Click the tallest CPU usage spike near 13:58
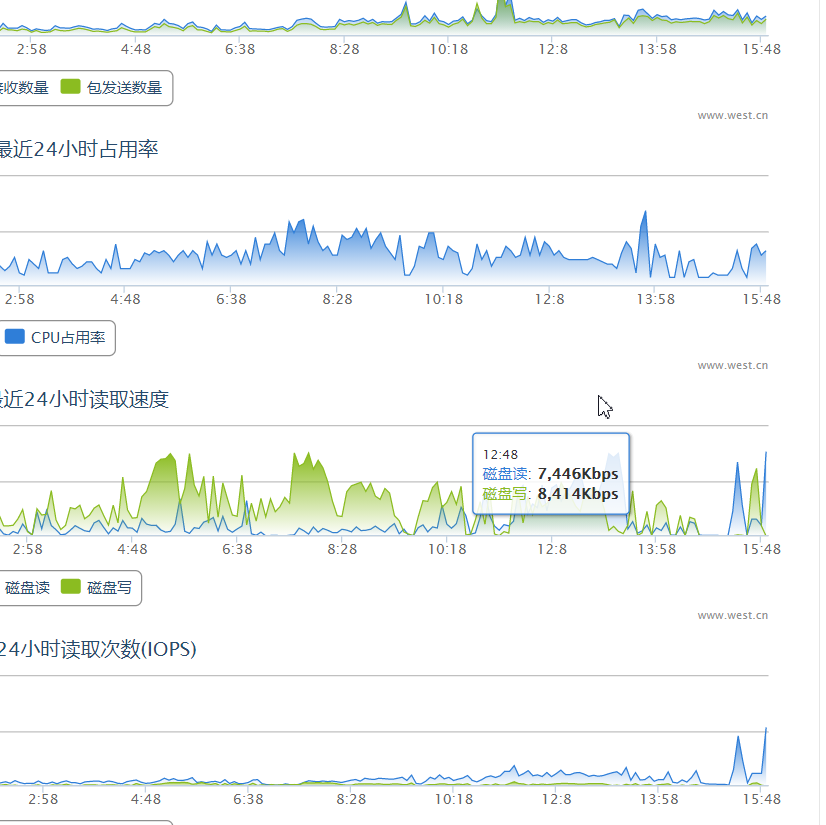The height and width of the screenshot is (825, 826). point(645,213)
